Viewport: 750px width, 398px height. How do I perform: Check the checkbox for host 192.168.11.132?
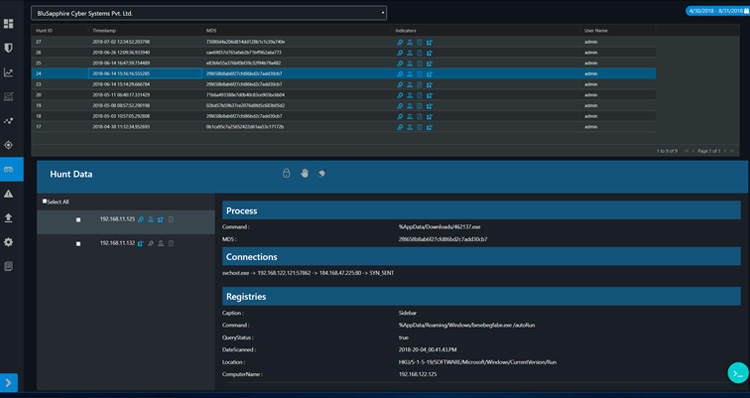(78, 243)
